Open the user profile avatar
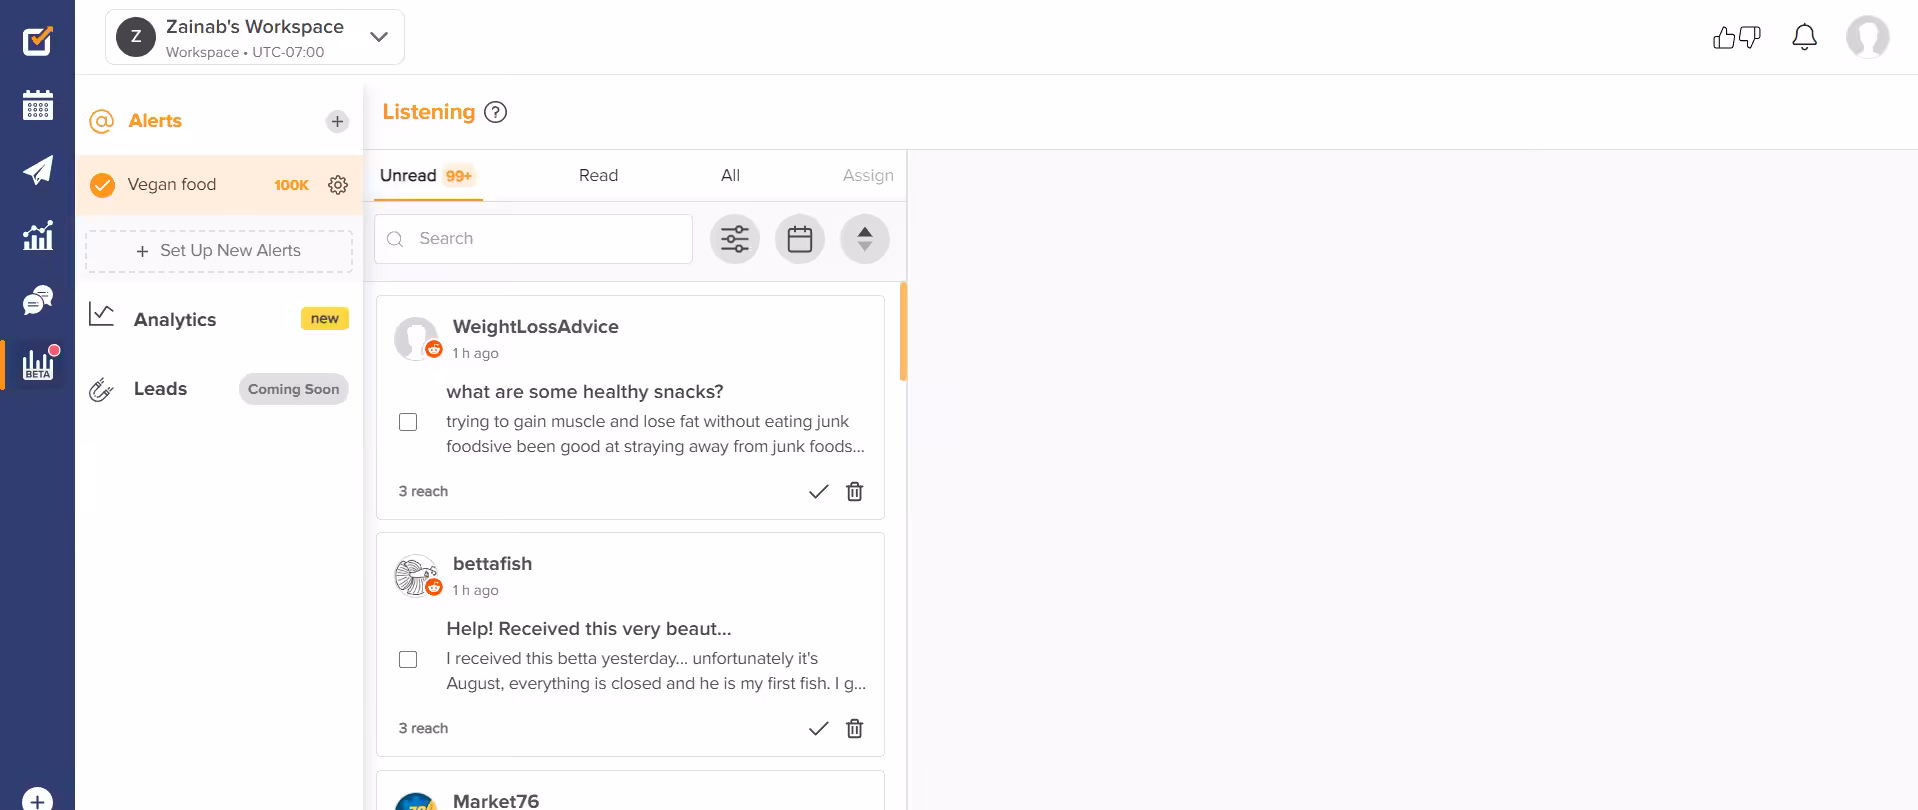Image resolution: width=1918 pixels, height=810 pixels. coord(1867,38)
